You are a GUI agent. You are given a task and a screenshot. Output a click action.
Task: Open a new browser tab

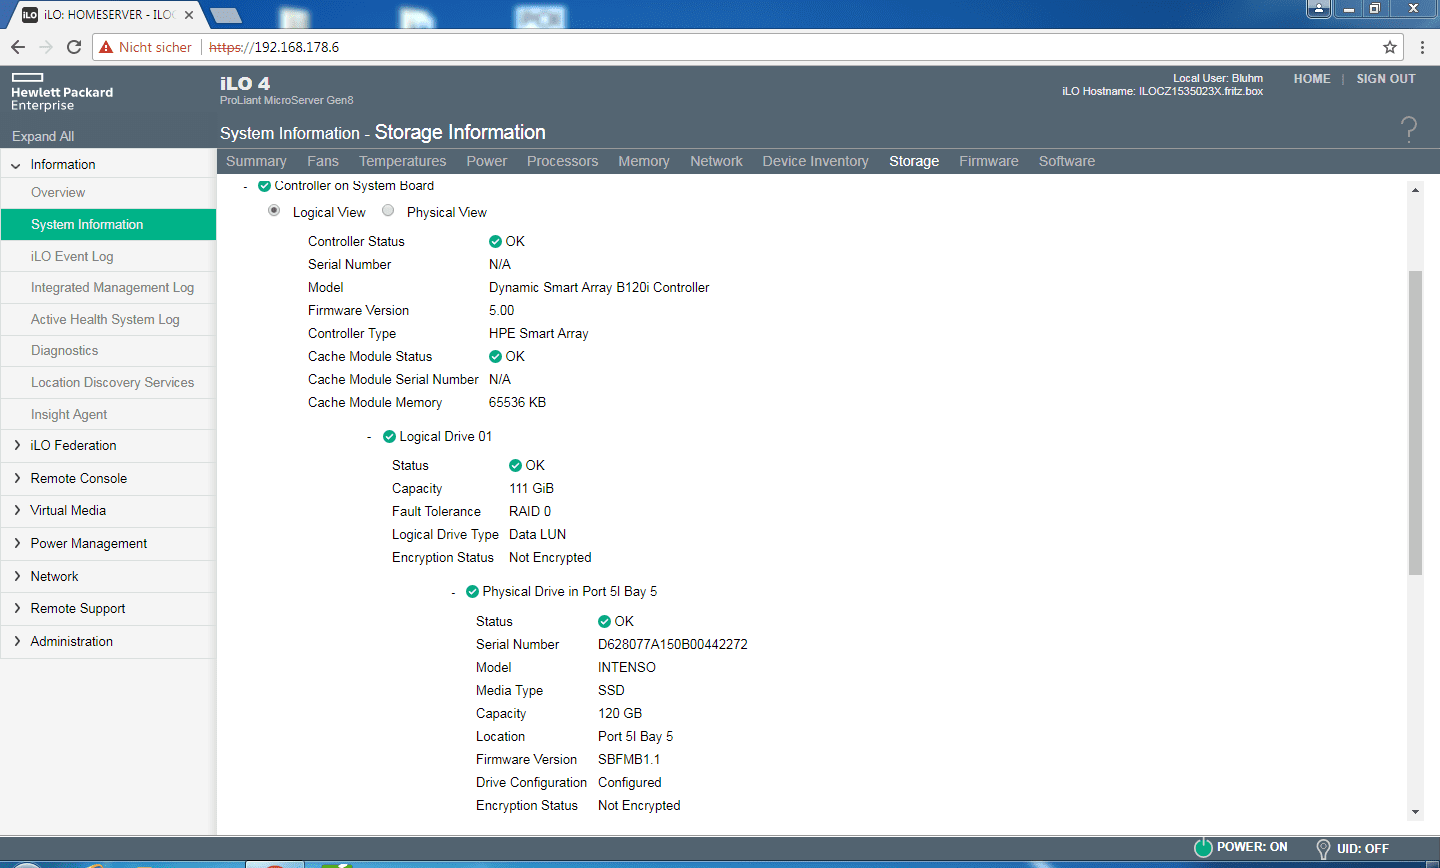[226, 15]
